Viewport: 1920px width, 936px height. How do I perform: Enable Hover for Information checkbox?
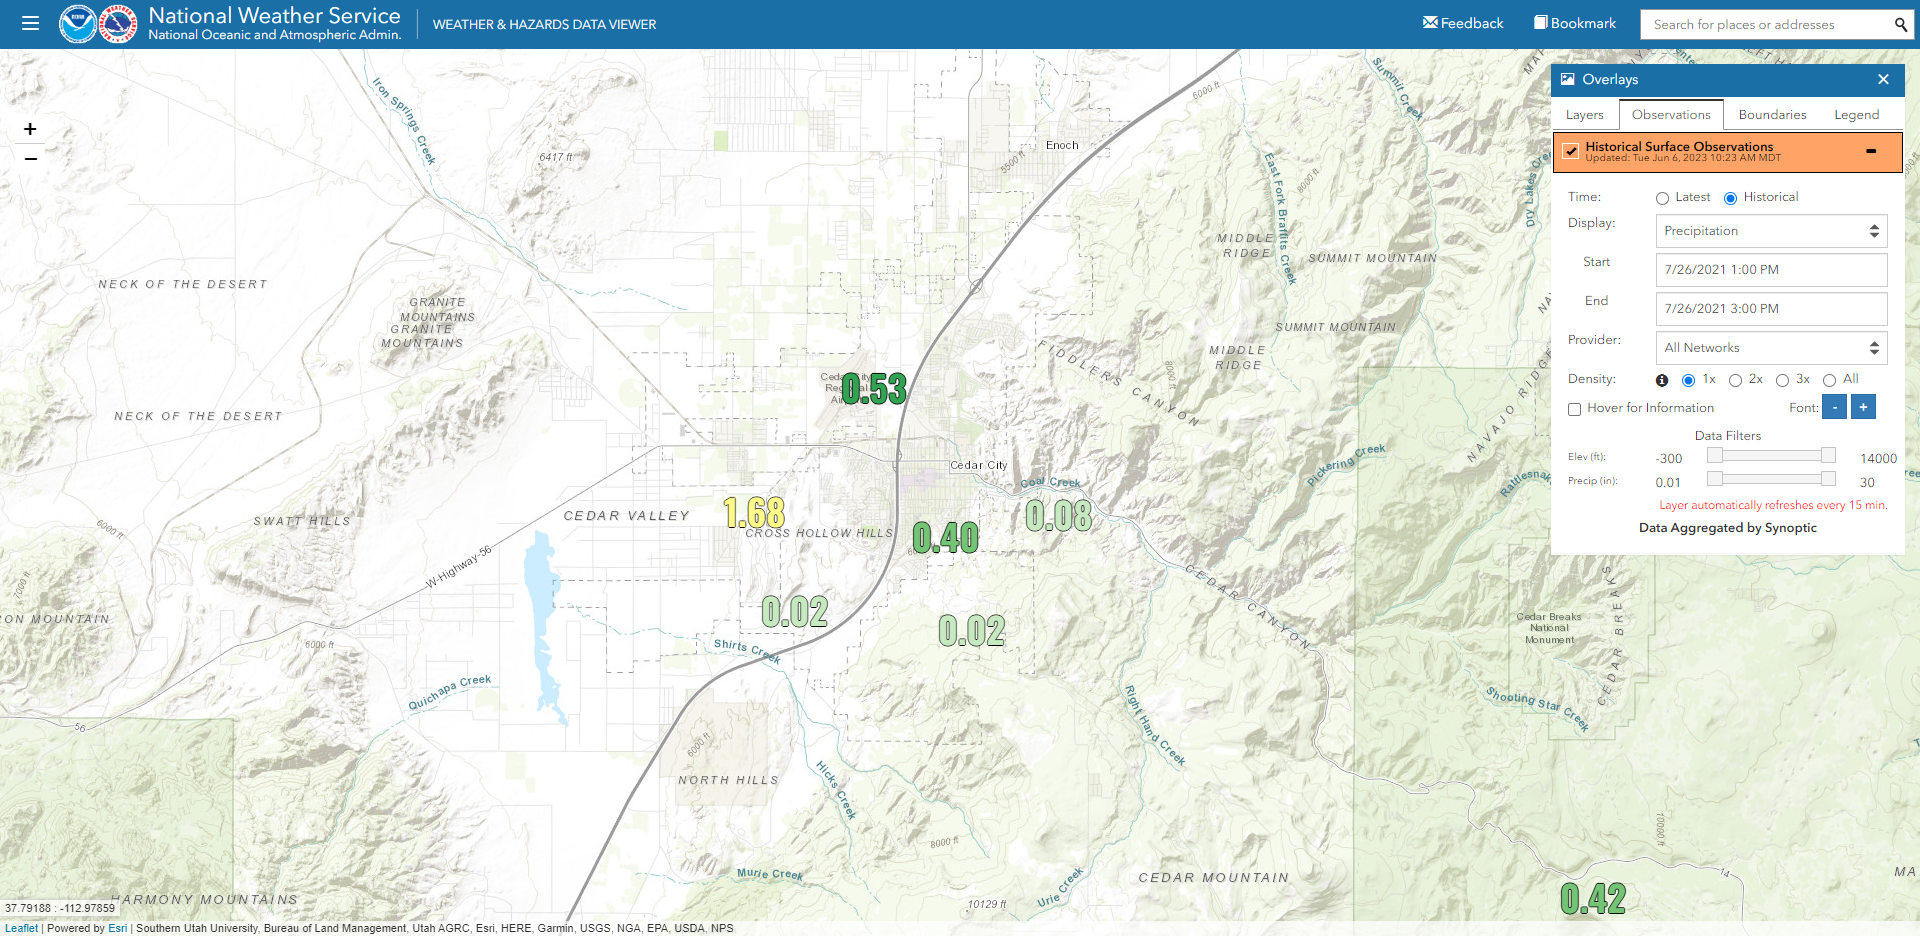(1575, 409)
